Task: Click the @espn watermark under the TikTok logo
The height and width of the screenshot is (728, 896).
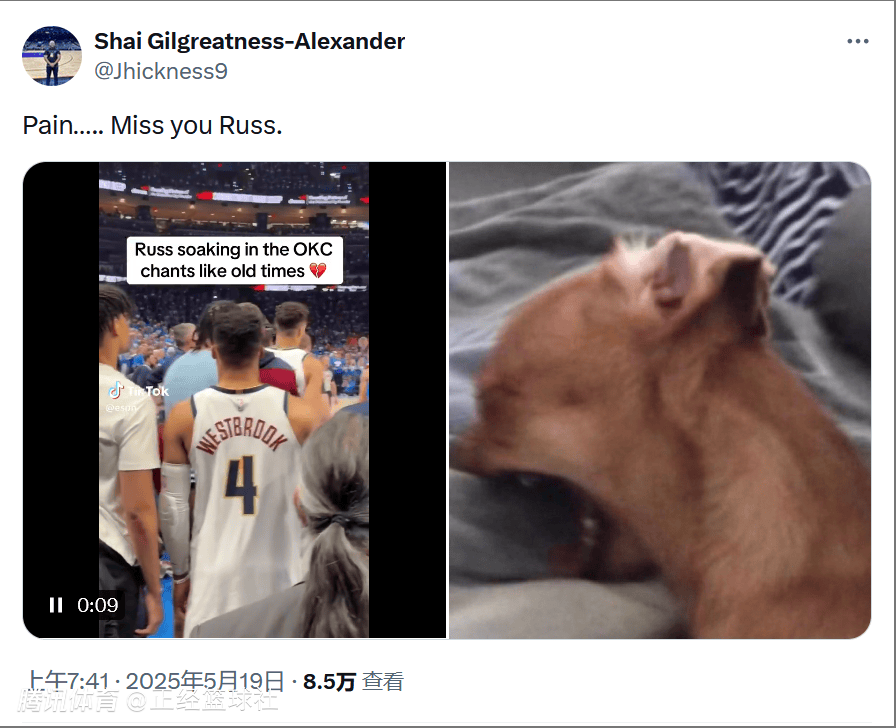Action: pos(121,407)
